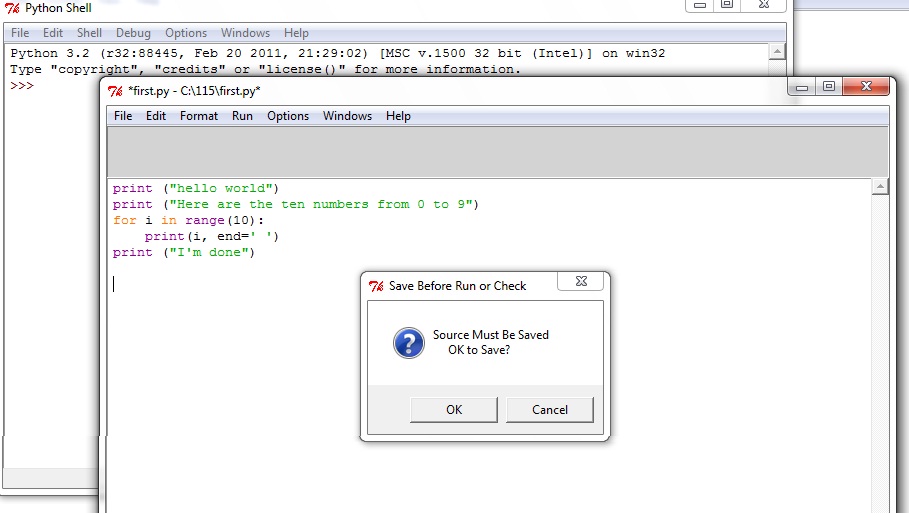Open Options menu in first.py editor
The image size is (909, 513).
tap(288, 116)
